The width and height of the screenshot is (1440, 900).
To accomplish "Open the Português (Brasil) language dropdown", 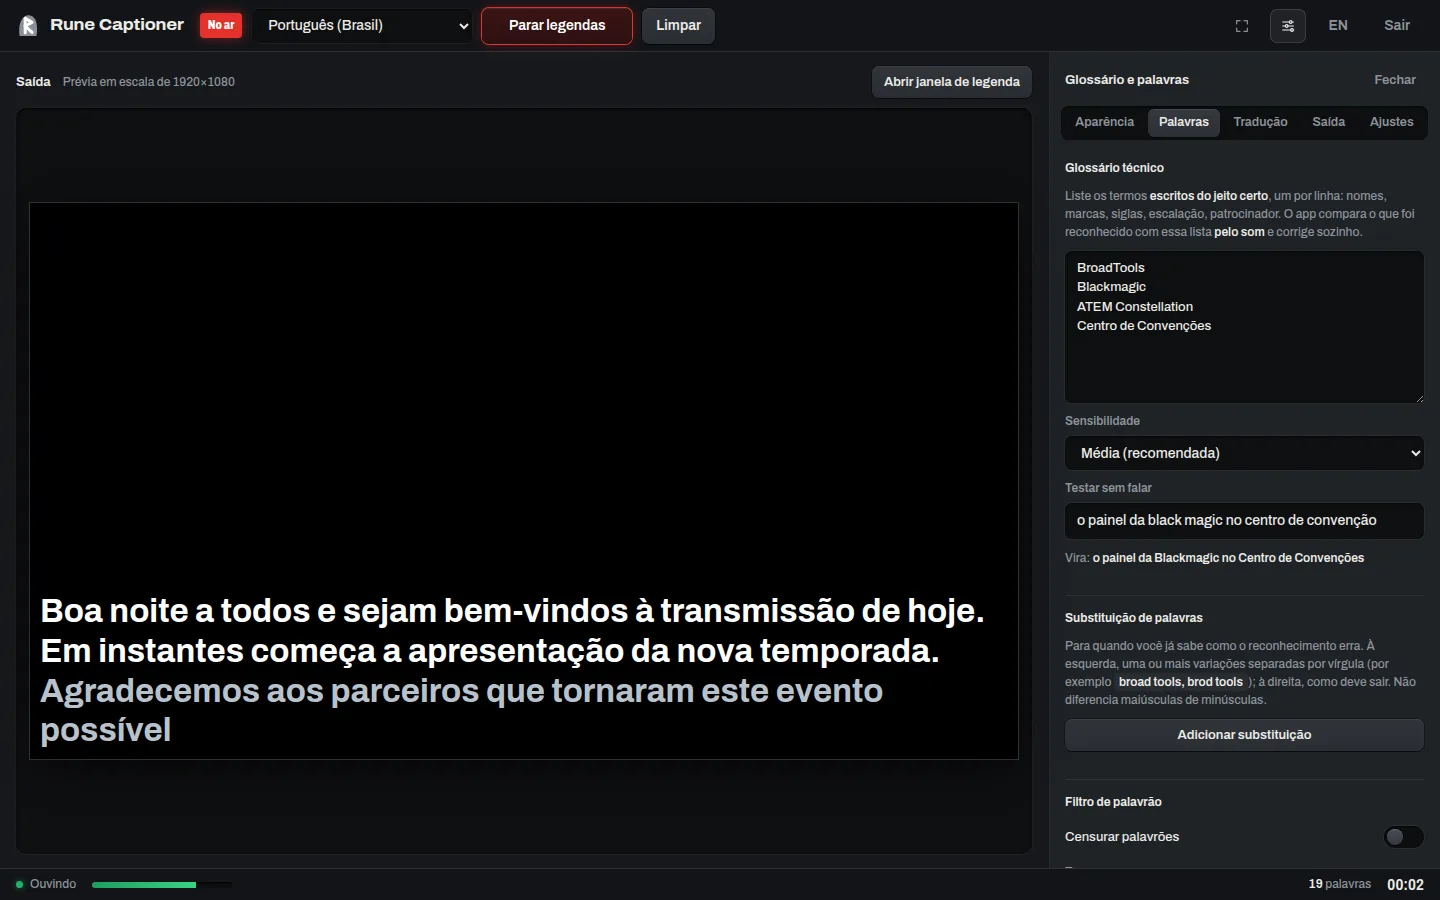I will (364, 26).
